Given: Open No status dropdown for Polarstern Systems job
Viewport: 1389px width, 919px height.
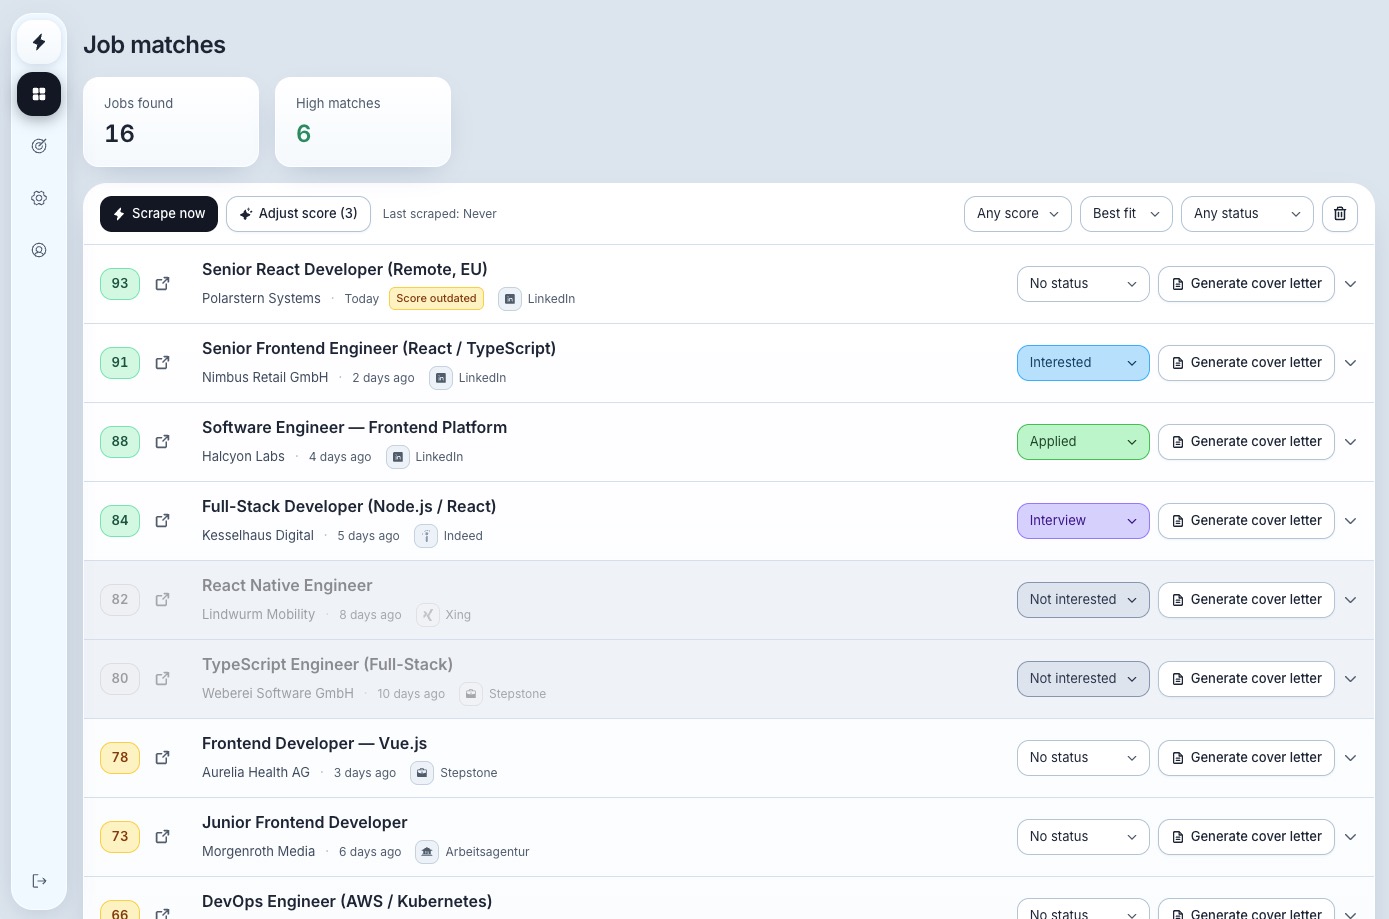Looking at the screenshot, I should pos(1083,284).
